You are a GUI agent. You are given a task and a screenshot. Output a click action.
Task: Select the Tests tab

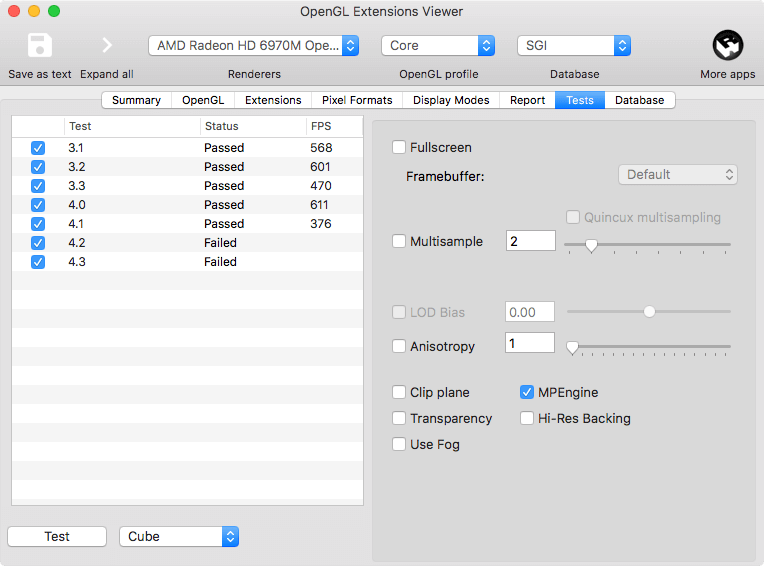point(580,100)
